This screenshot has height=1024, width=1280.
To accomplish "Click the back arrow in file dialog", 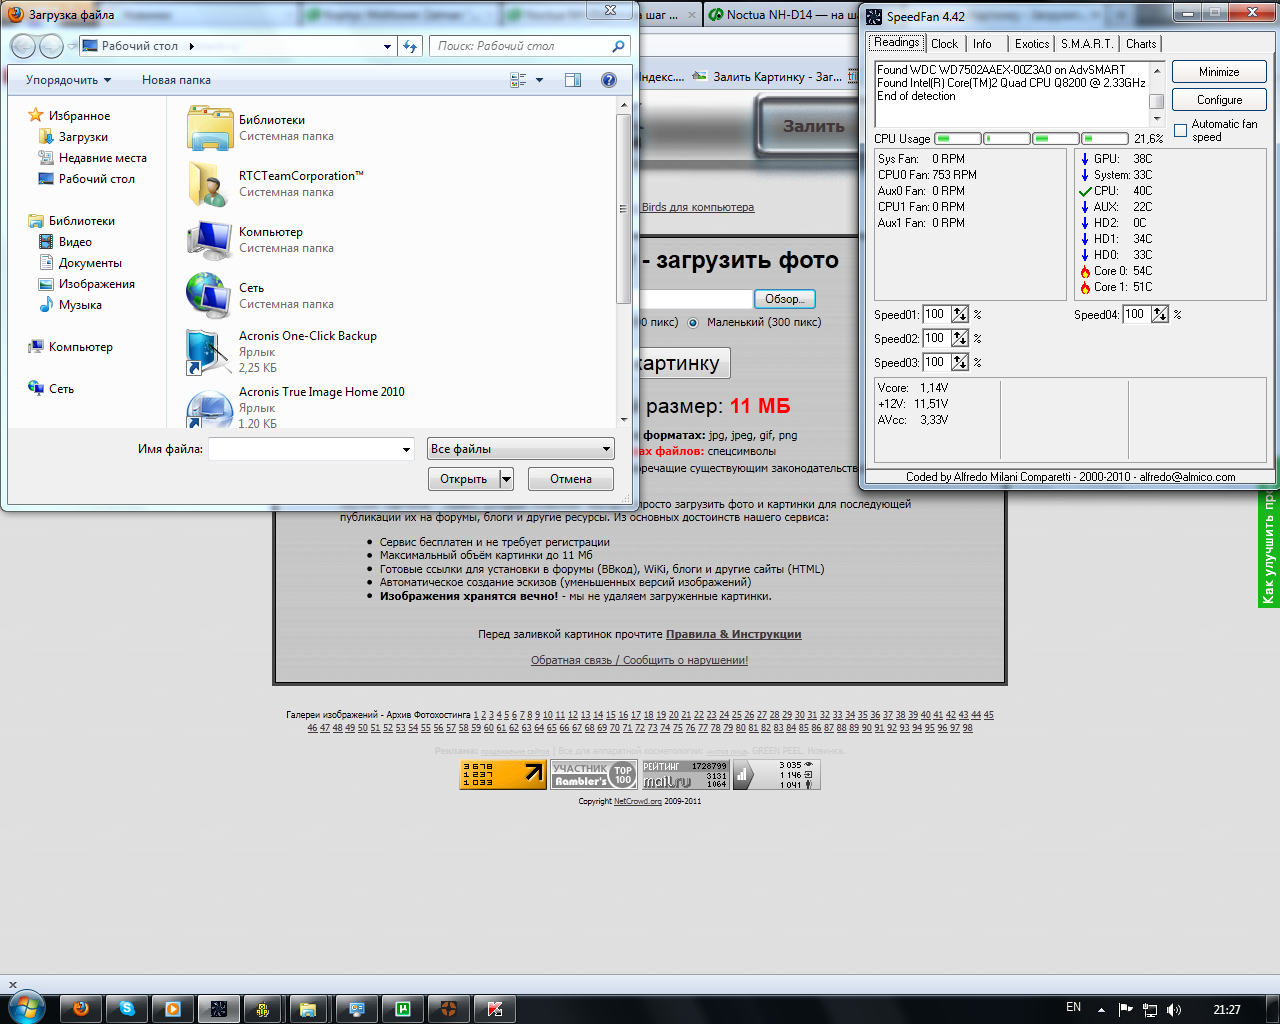I will coord(23,46).
